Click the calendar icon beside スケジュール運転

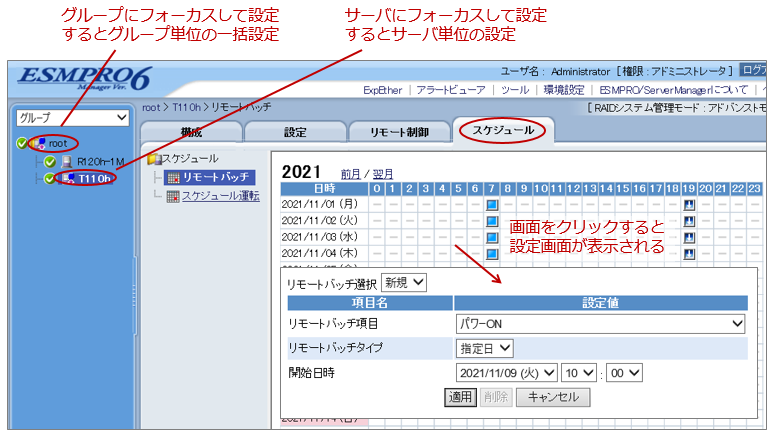(x=173, y=196)
